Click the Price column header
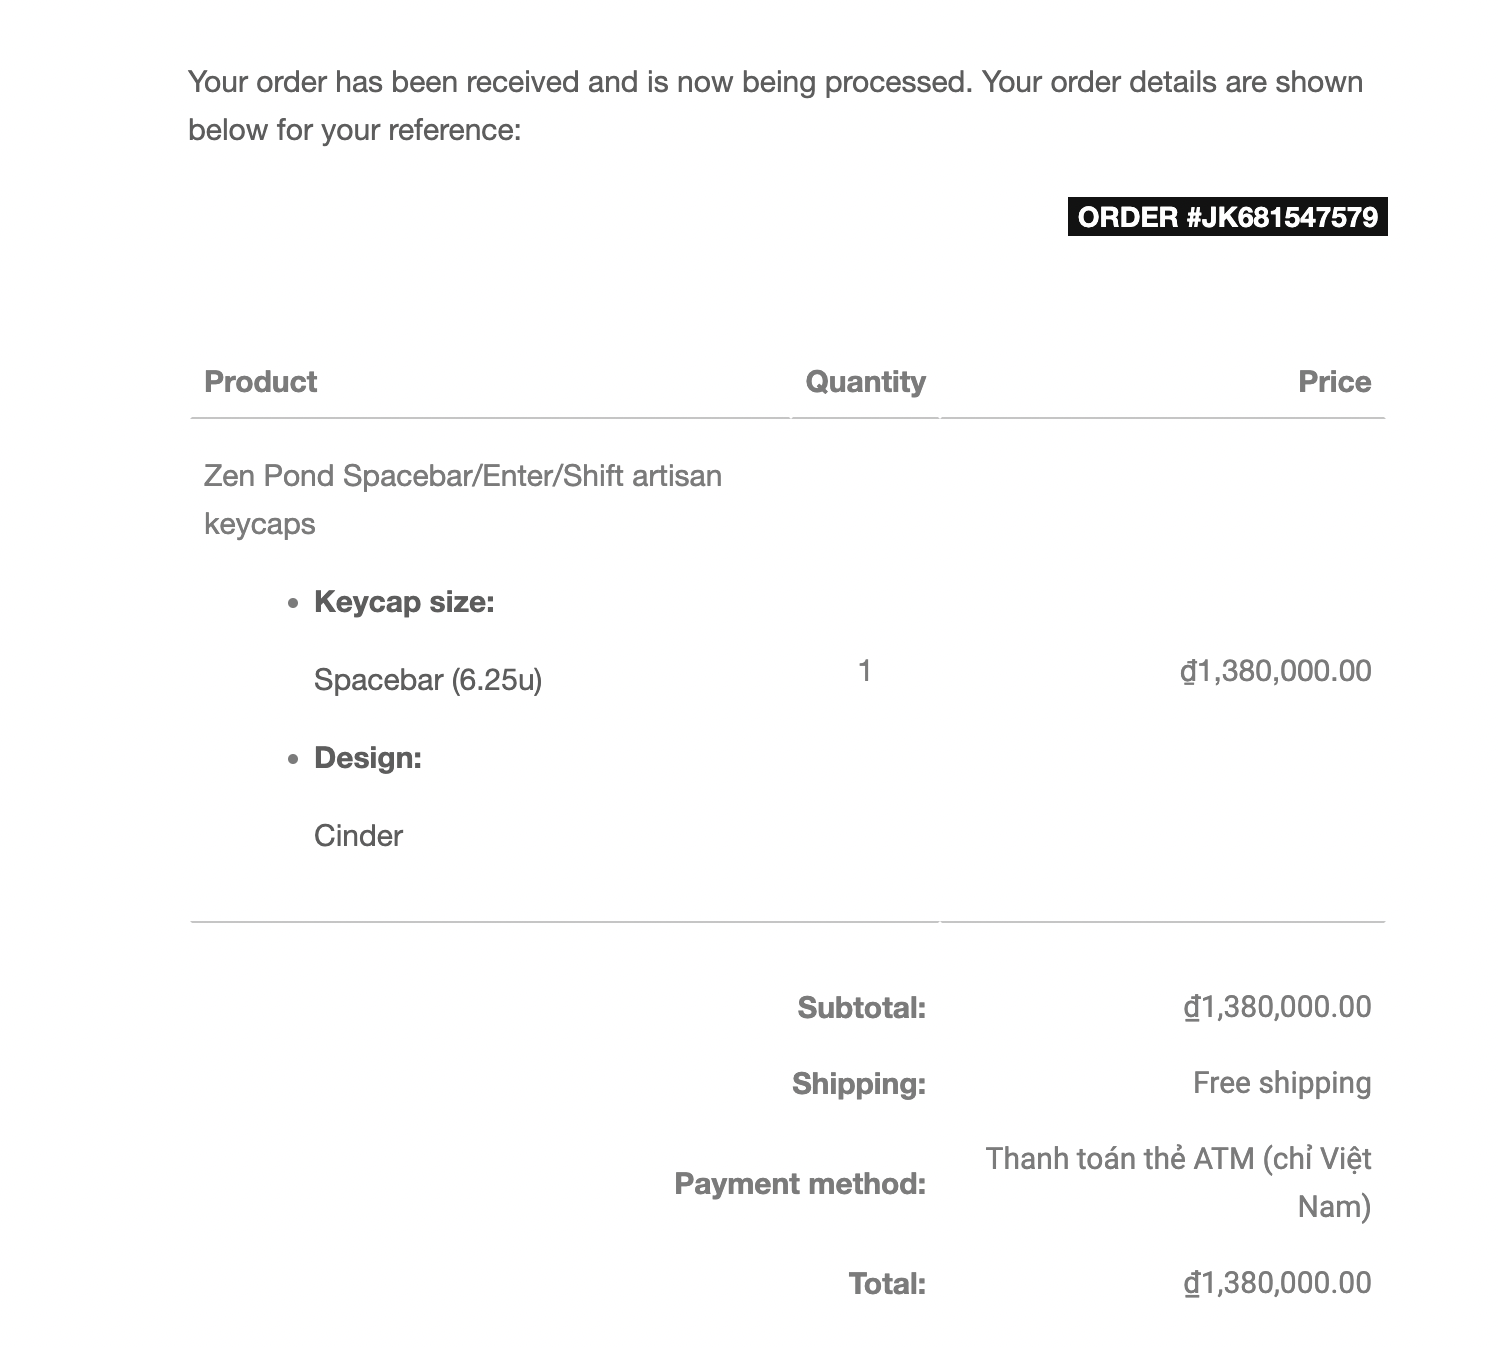Image resolution: width=1498 pixels, height=1348 pixels. 1334,381
